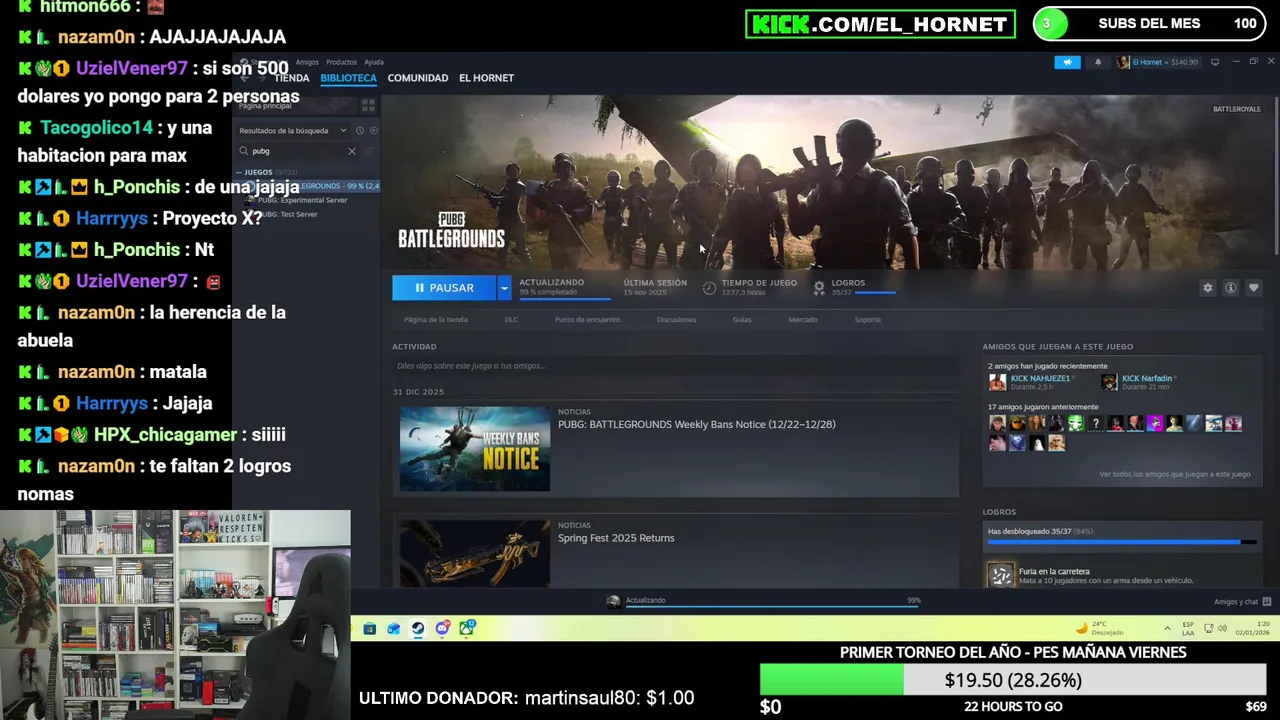Click the pubg library search field
1280x720 pixels.
tap(296, 151)
